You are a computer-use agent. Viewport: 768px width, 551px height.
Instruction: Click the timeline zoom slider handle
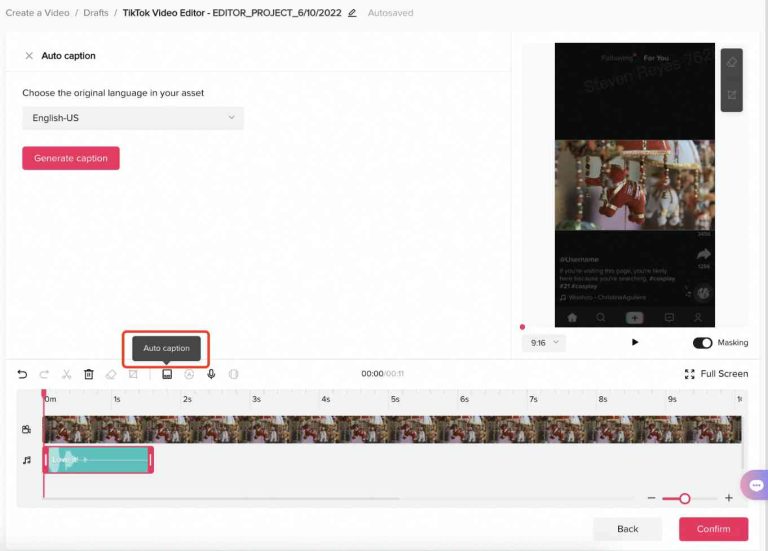click(x=685, y=499)
